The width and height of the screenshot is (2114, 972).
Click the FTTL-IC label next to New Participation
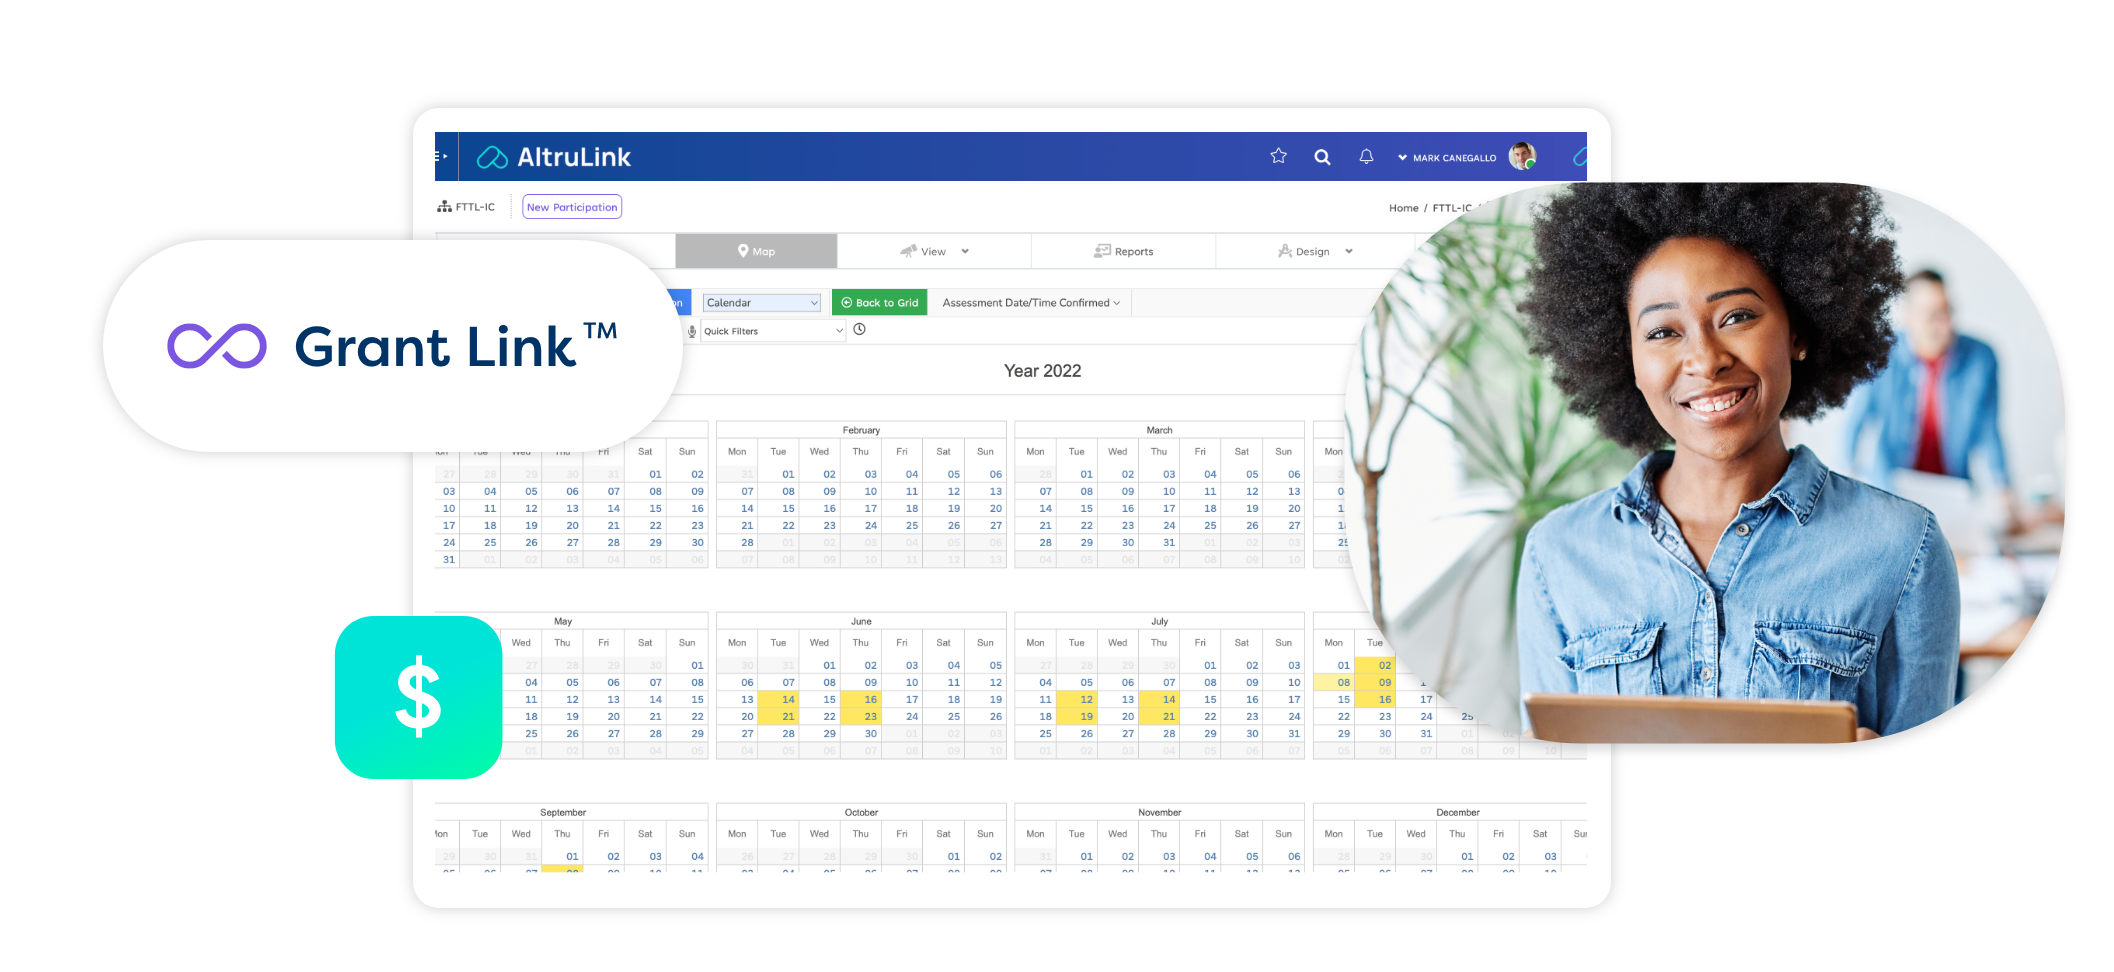click(475, 207)
